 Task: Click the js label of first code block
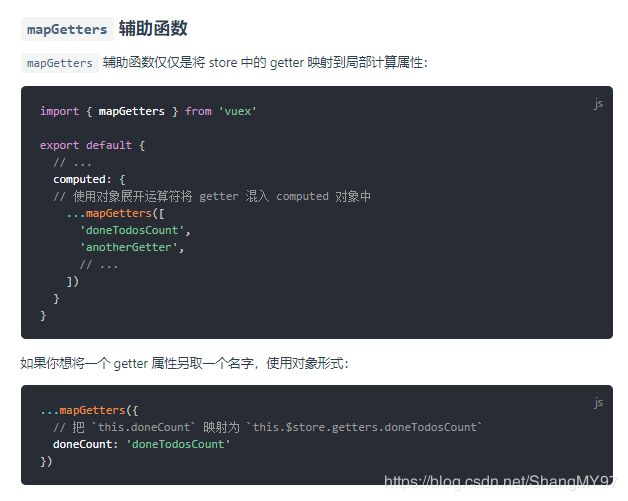click(x=598, y=104)
